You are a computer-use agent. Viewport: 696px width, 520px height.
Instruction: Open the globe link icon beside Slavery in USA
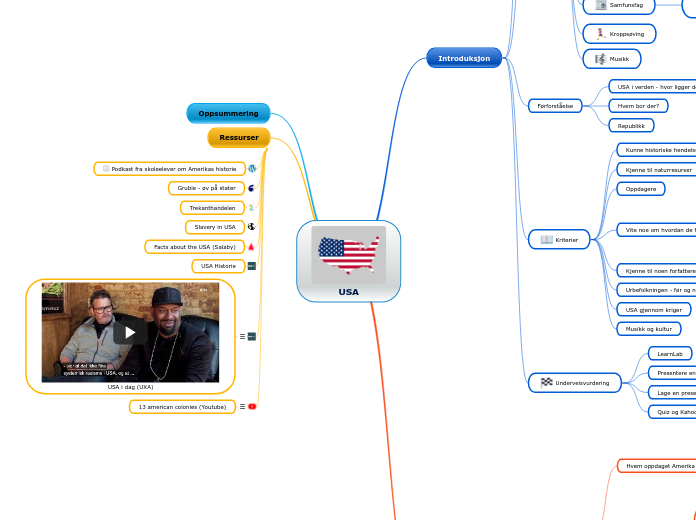251,227
